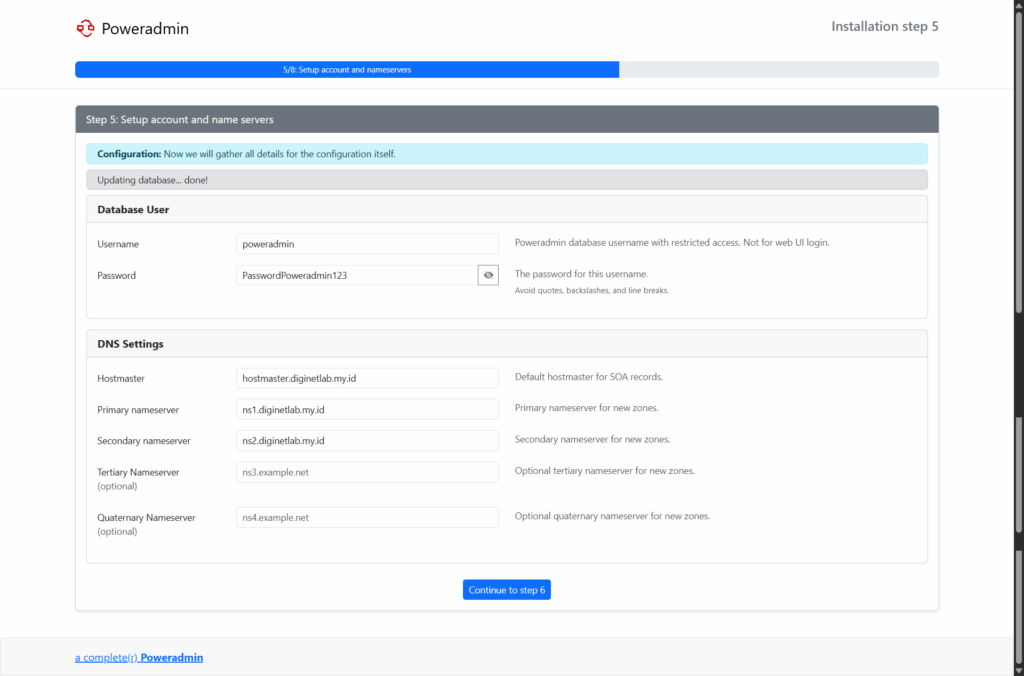Click the installation progress bar
This screenshot has width=1024, height=676.
coord(507,69)
